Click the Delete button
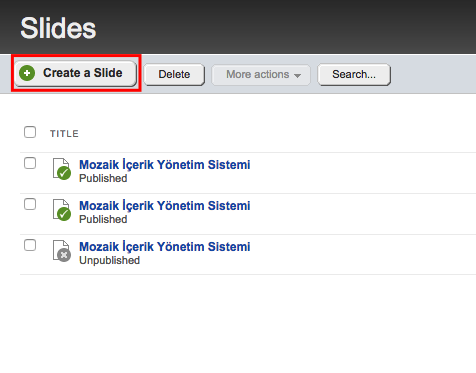Screen dimensions: 476x373 point(174,74)
